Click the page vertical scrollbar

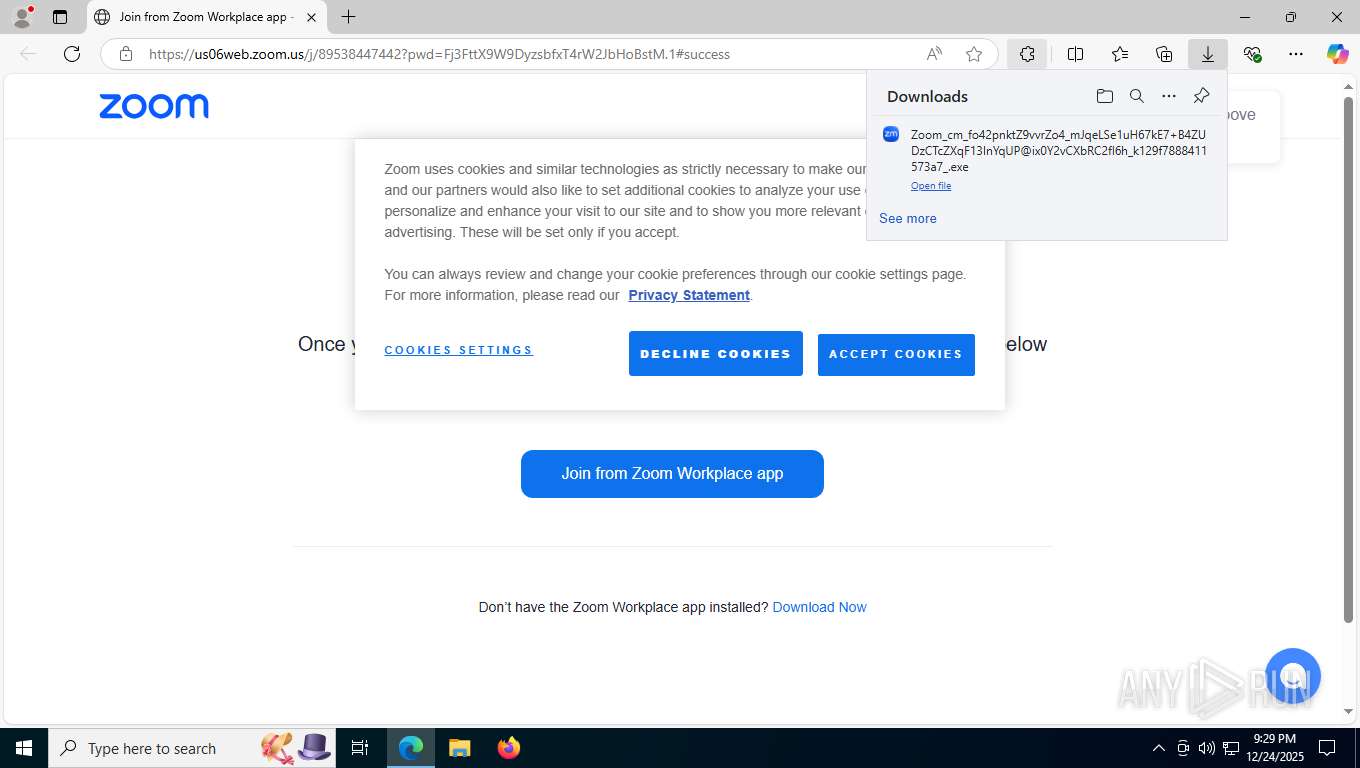[x=1348, y=360]
